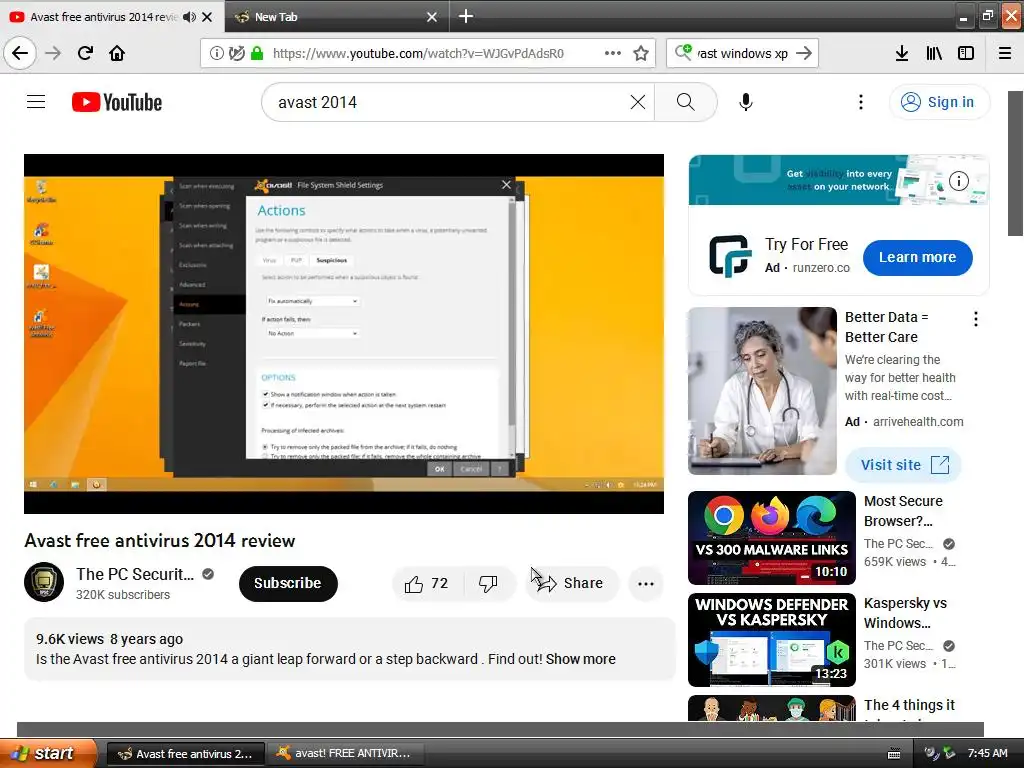The image size is (1024, 768).
Task: Open Windows Defender vs Kaspersky thumbnail
Action: 771,640
